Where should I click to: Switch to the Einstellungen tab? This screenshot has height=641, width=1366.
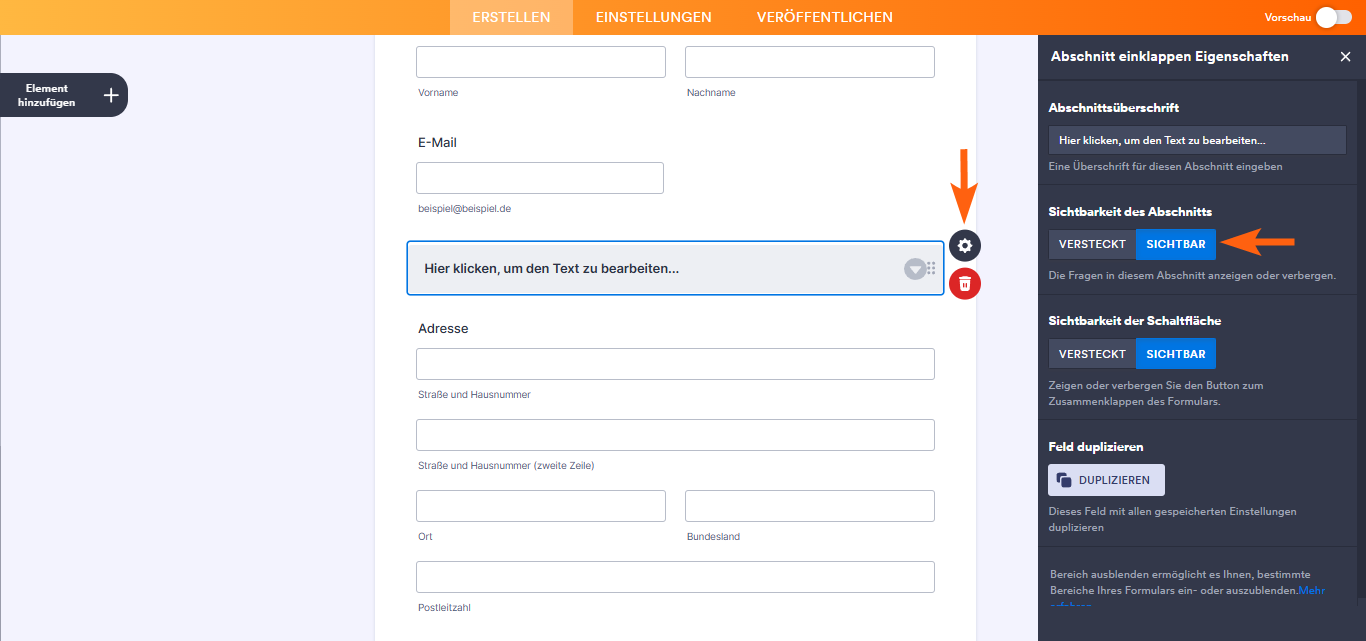click(653, 17)
